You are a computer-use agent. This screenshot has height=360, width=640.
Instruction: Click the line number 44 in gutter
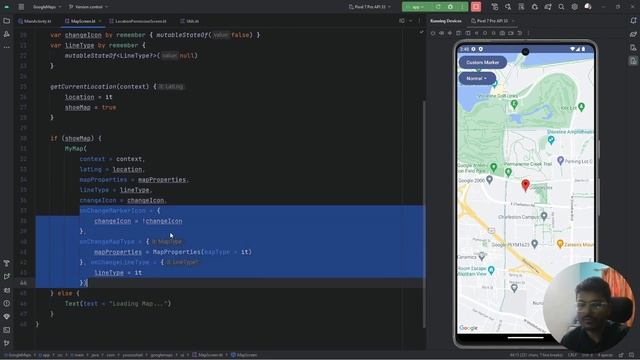23,283
